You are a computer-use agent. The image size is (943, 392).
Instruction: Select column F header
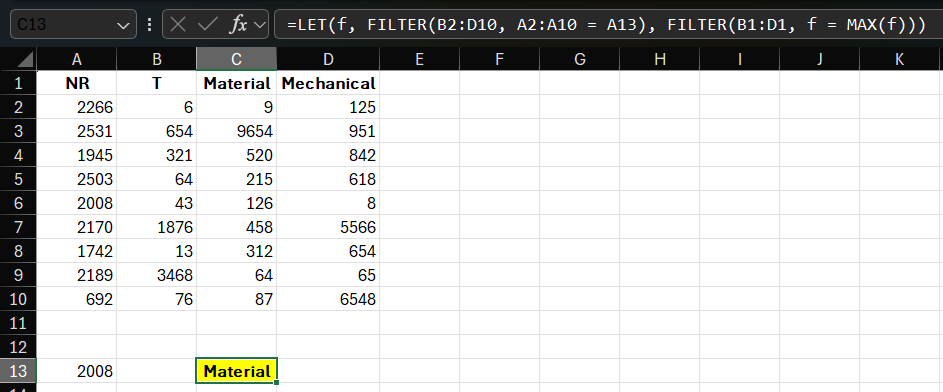499,59
